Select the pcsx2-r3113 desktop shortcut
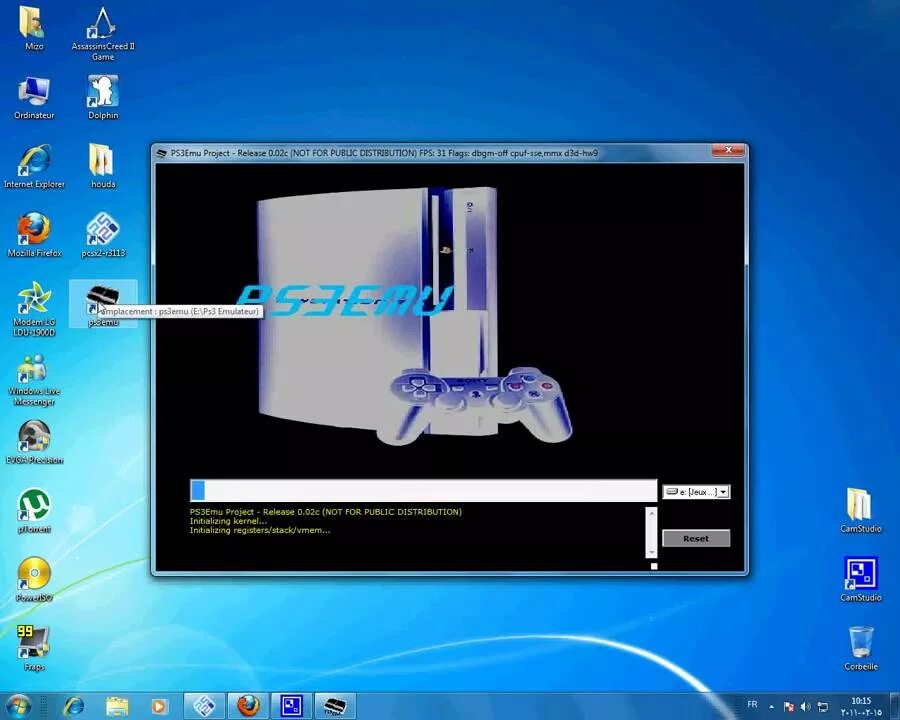 pos(103,235)
